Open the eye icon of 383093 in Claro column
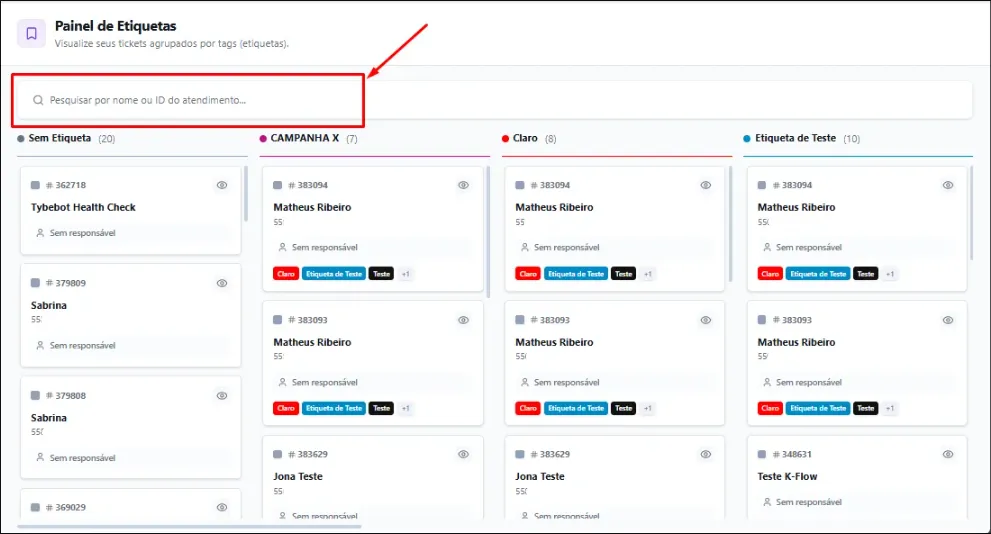Screen dimensions: 991x534 [x=705, y=320]
